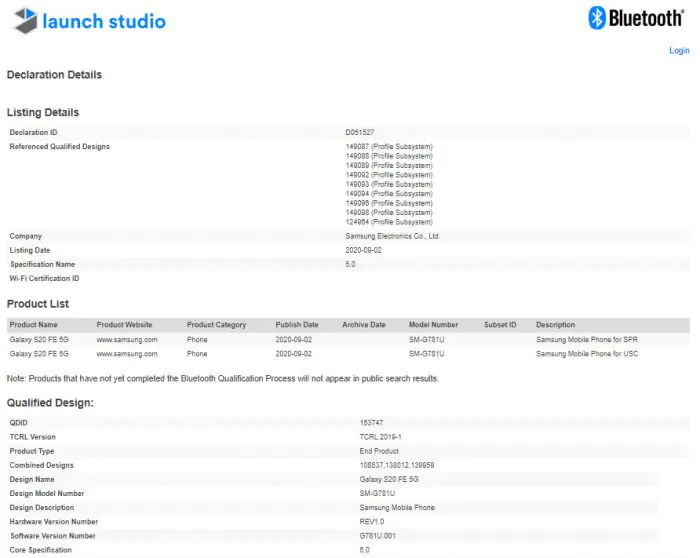Screen dimensions: 700x558
Task: Click the 'TCRL Version' label
Action: (33, 437)
